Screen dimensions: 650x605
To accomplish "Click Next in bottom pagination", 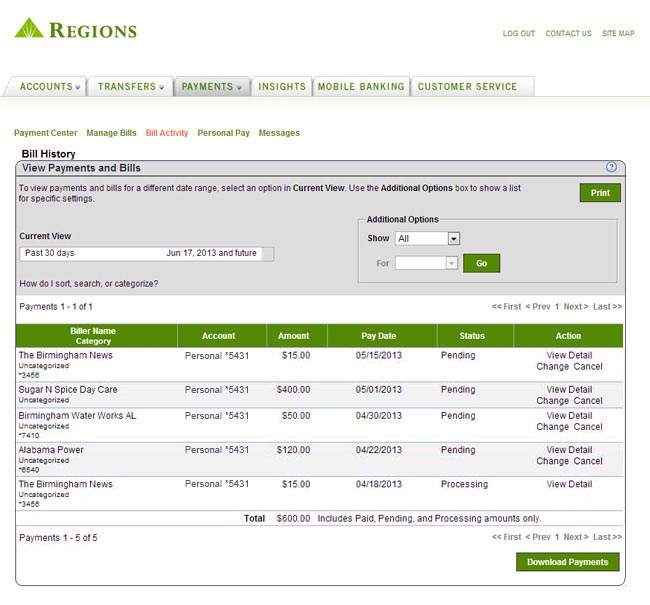I will [x=576, y=537].
